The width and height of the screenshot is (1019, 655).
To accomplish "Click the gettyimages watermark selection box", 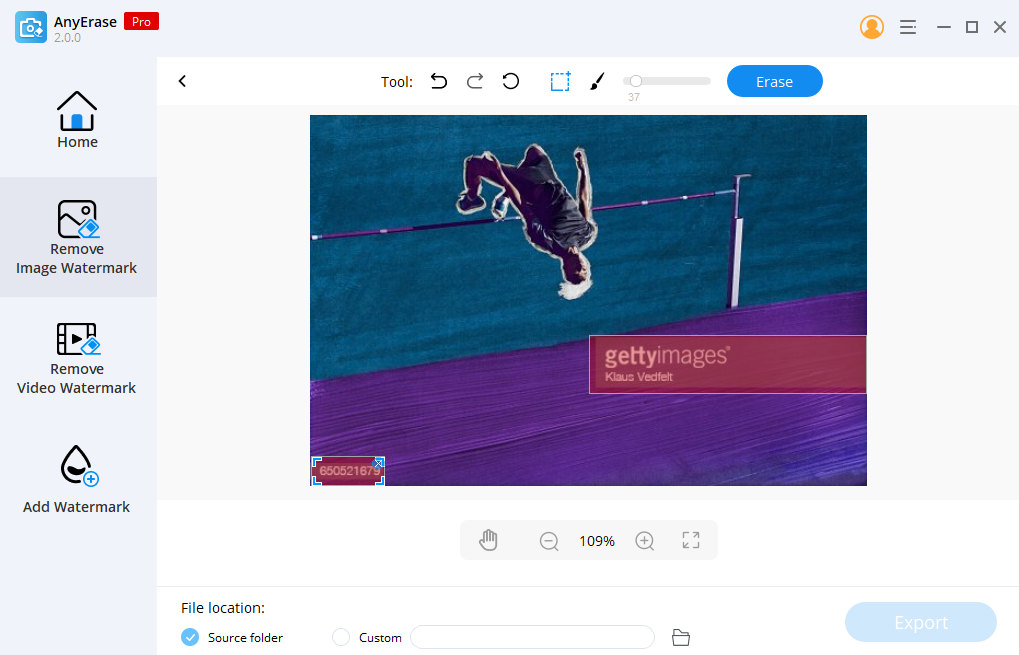I will click(727, 365).
